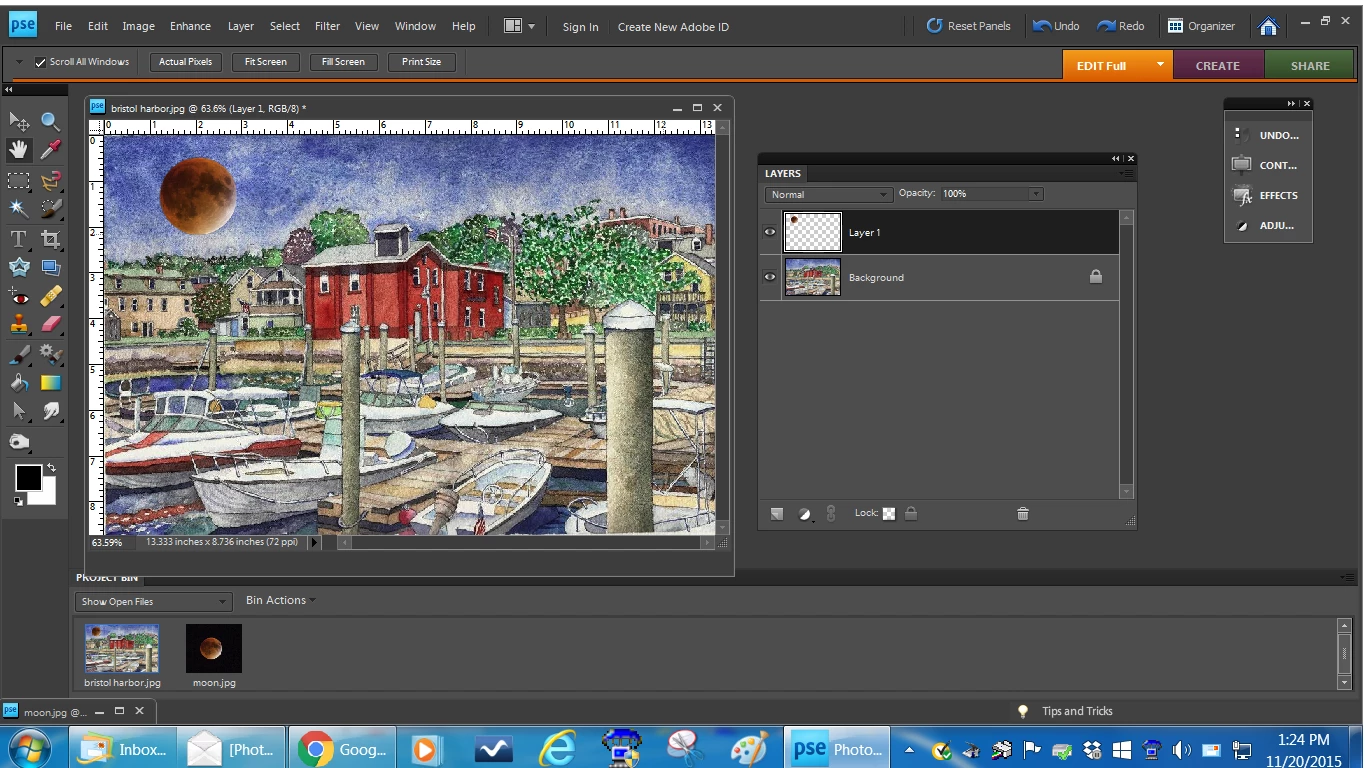Select the Cookie Cutter star tool
The image size is (1366, 768).
click(x=19, y=267)
